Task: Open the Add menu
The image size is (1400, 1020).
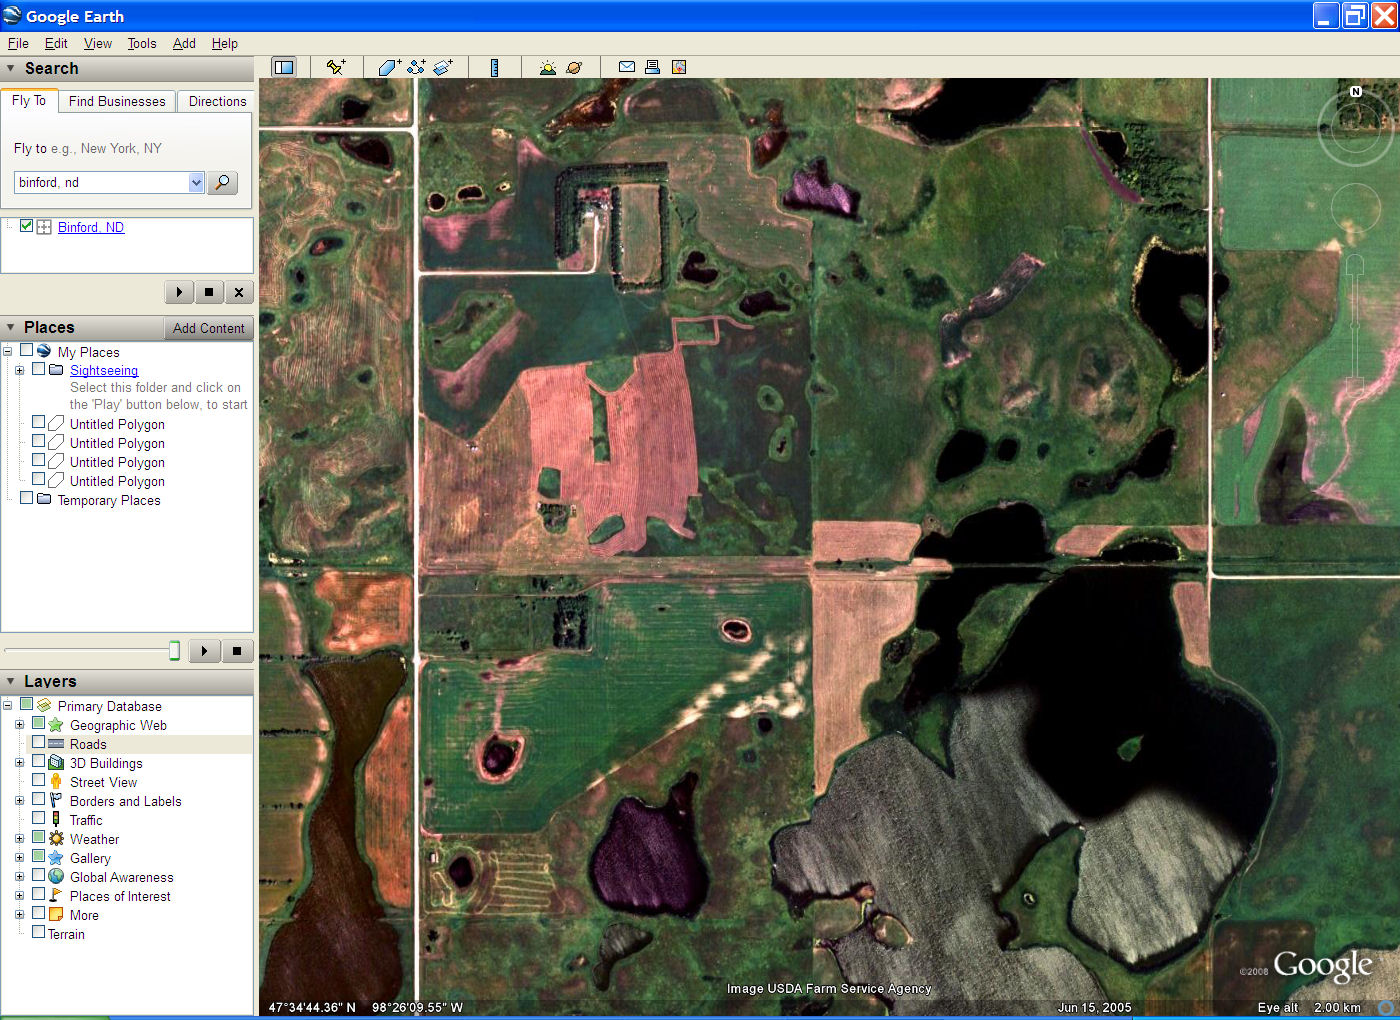Action: [x=184, y=43]
